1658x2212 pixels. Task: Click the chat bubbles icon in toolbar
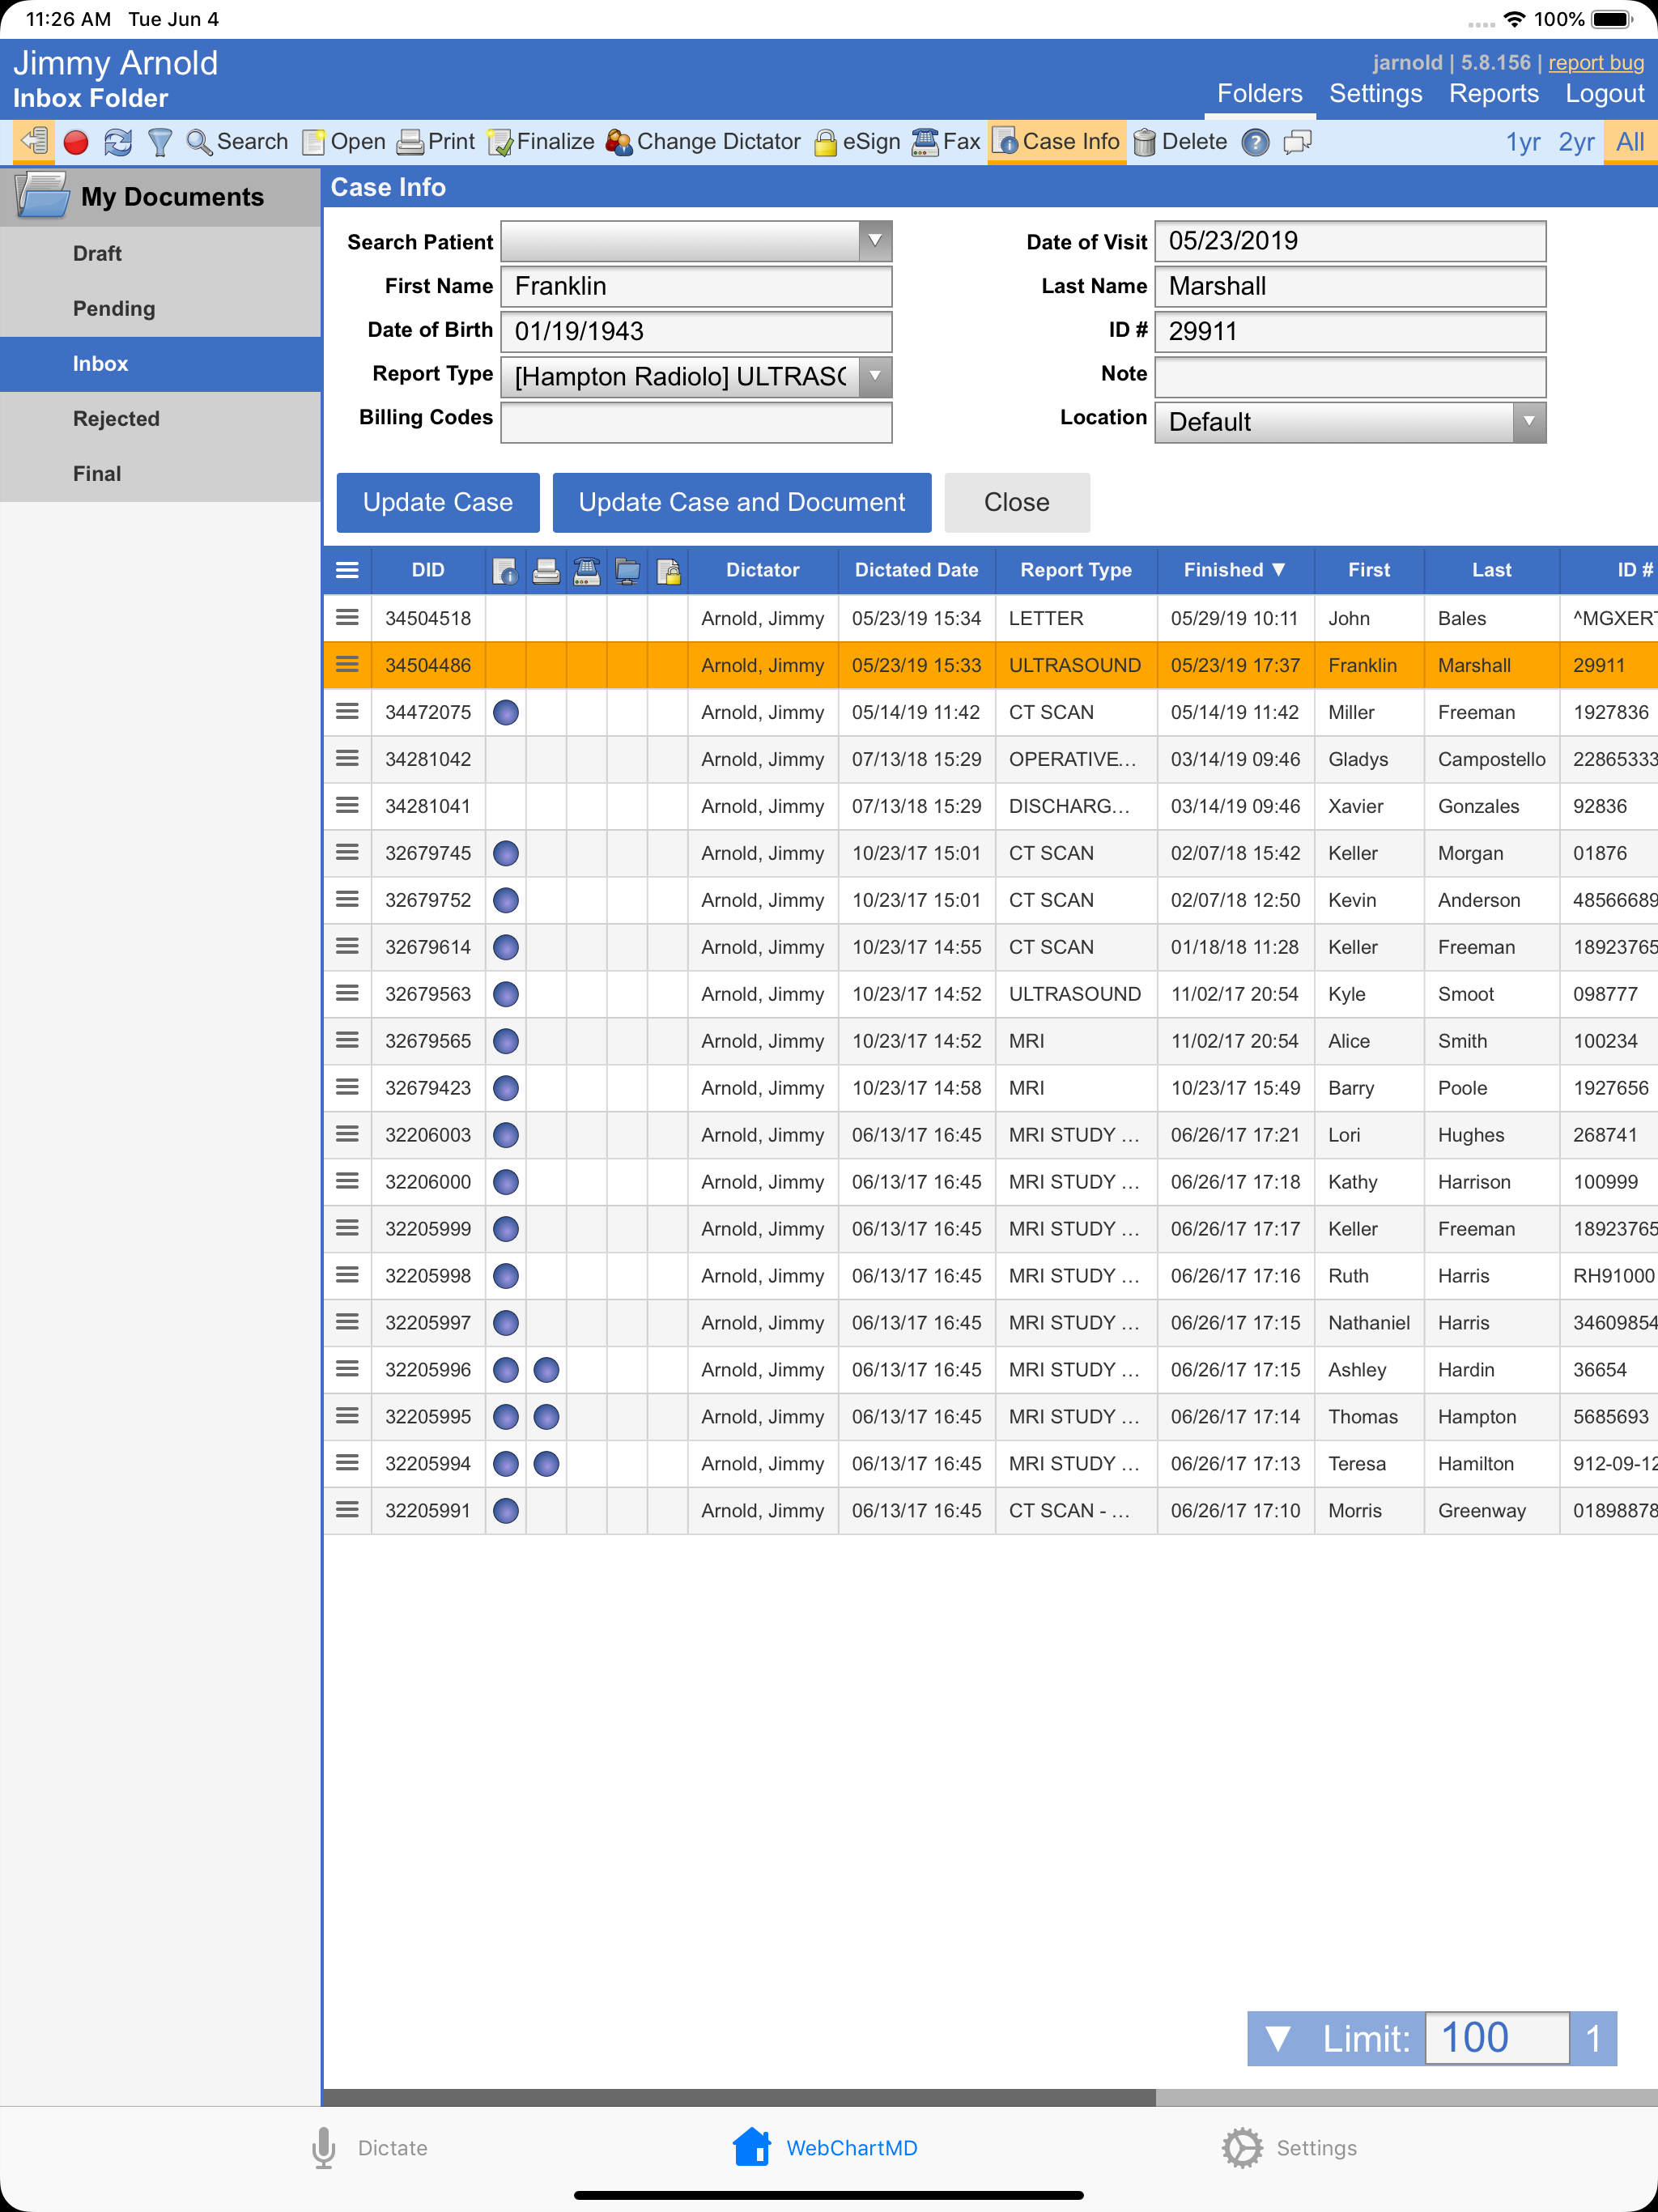click(x=1297, y=142)
